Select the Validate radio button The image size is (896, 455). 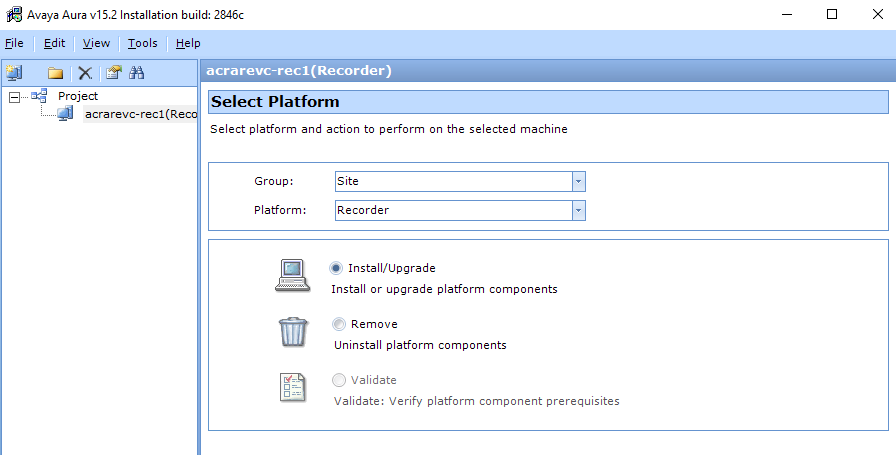click(339, 380)
